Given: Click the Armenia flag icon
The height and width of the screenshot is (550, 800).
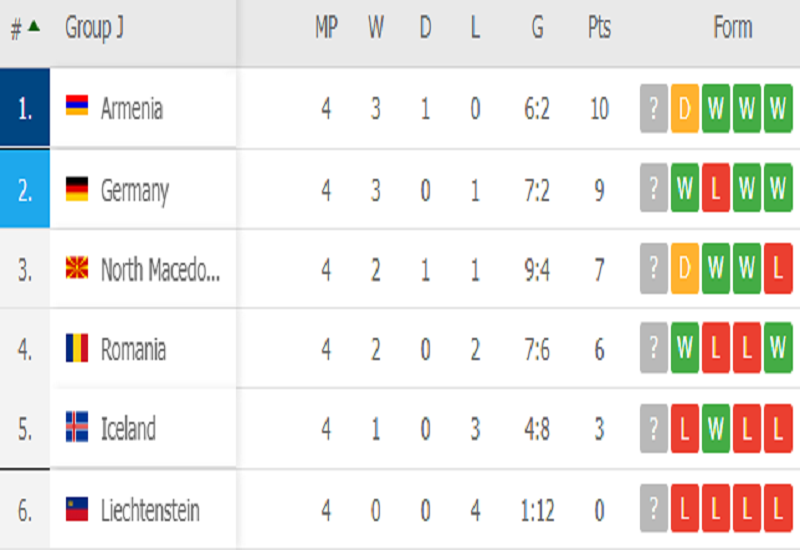Looking at the screenshot, I should pos(77,107).
